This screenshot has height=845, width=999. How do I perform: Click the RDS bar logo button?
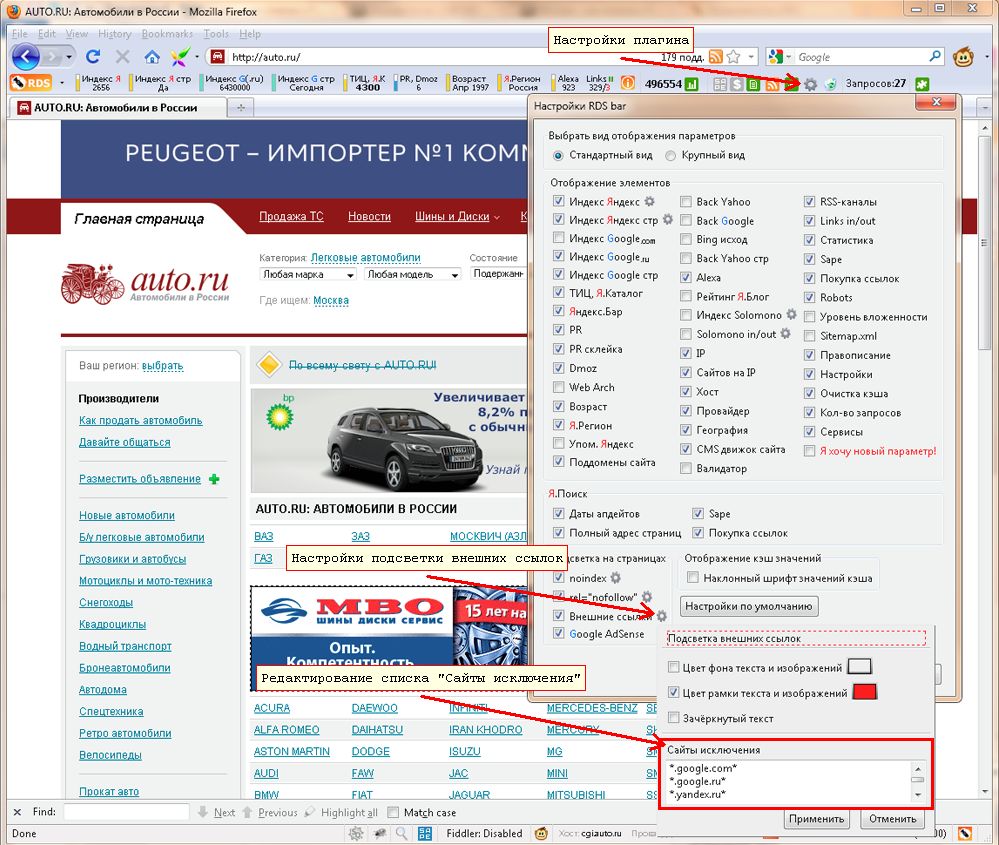coord(31,83)
